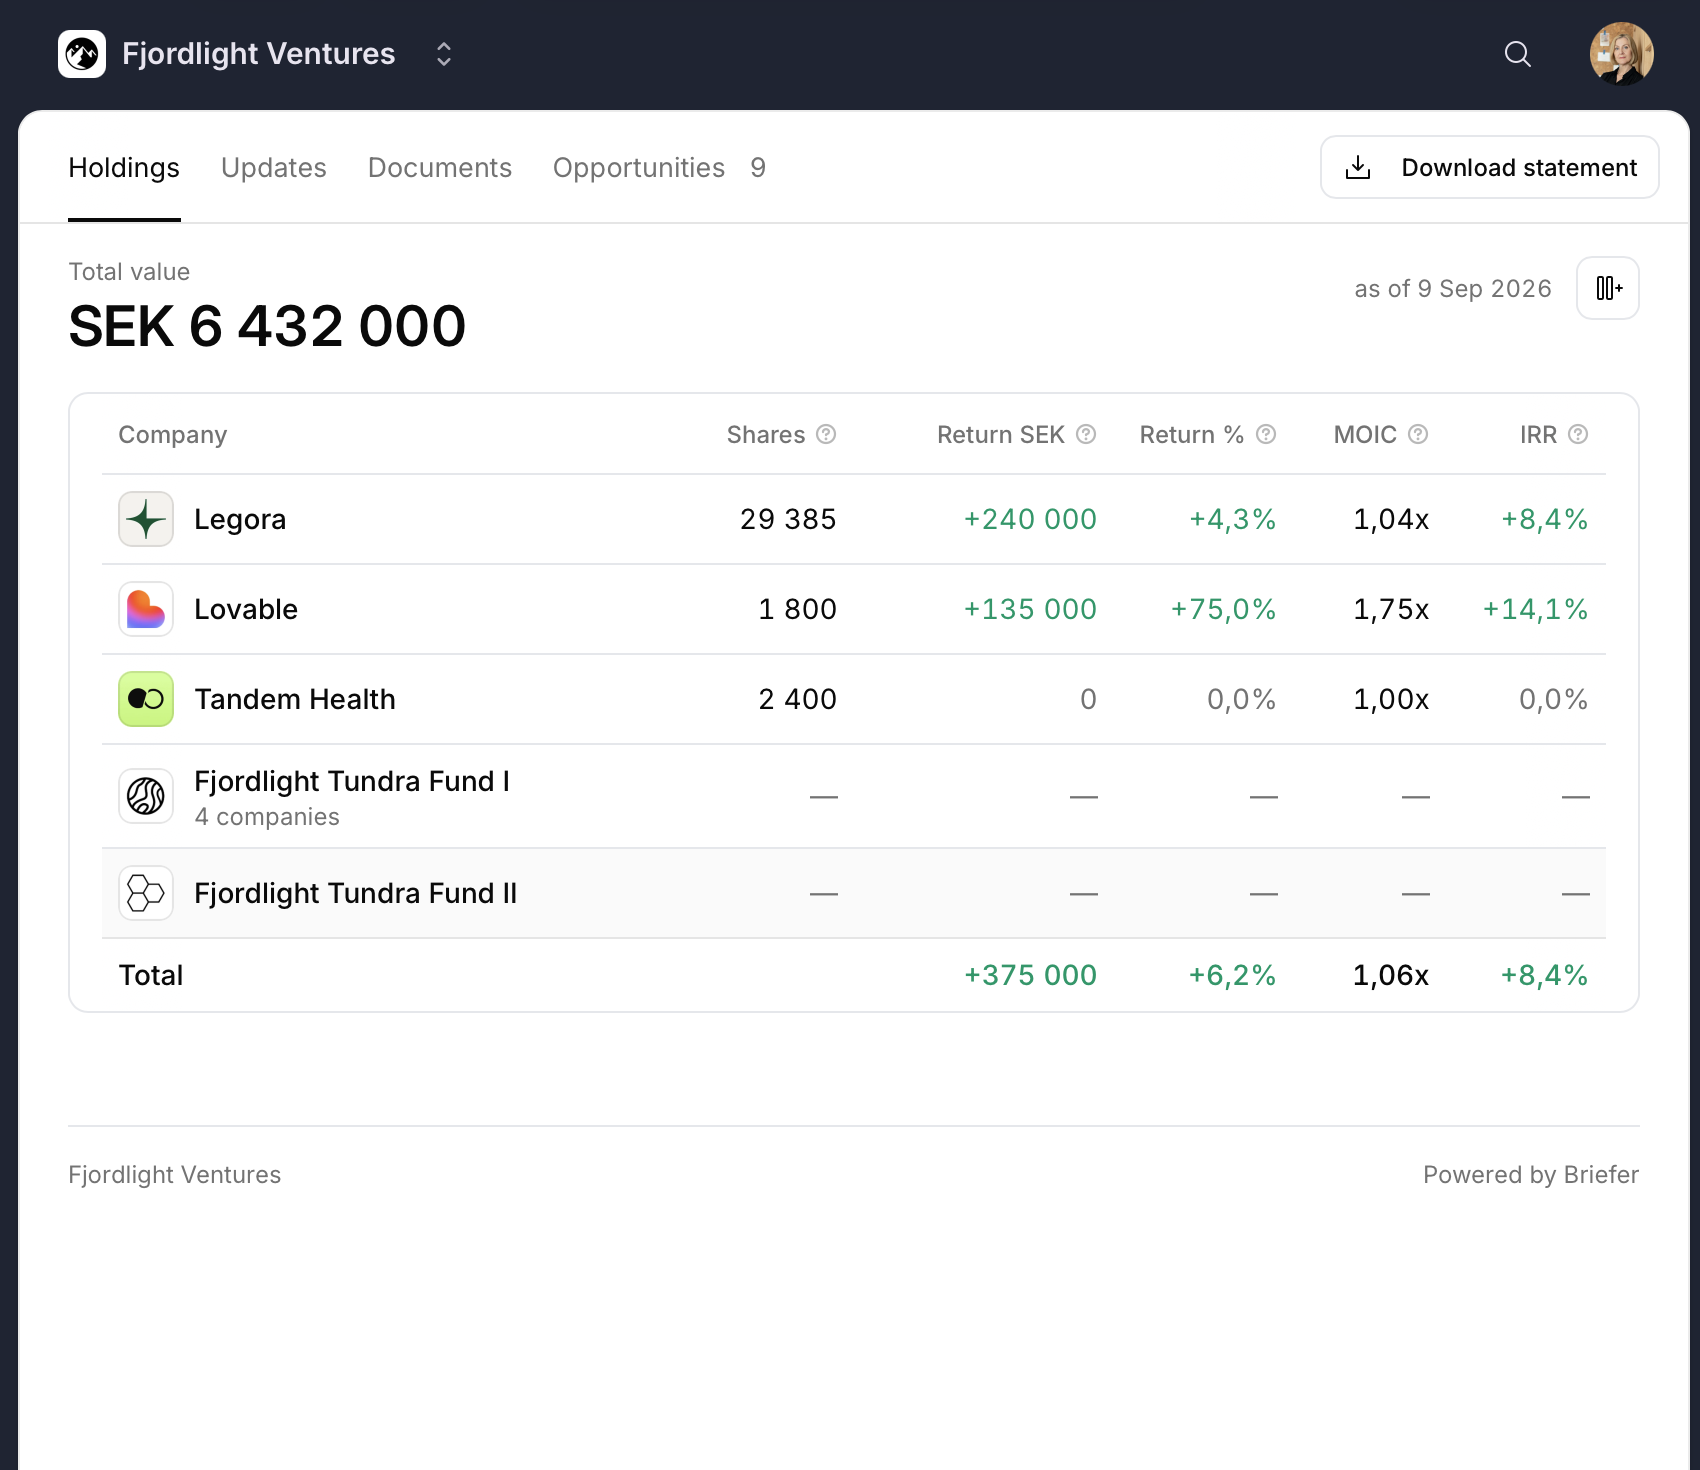This screenshot has width=1700, height=1470.
Task: Open search with the magnifier icon
Action: pos(1518,54)
